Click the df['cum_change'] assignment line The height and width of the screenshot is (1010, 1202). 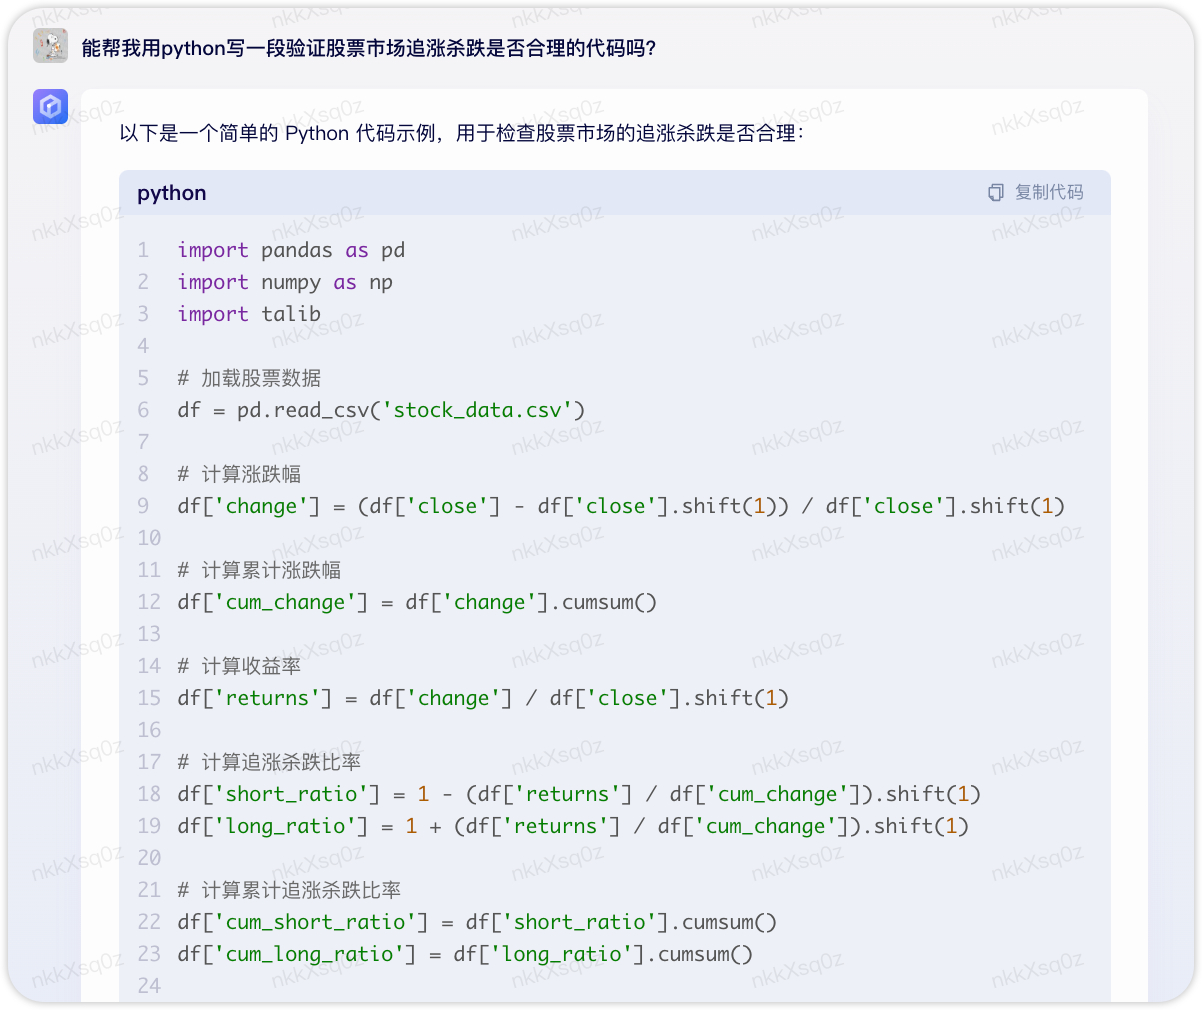coord(417,602)
